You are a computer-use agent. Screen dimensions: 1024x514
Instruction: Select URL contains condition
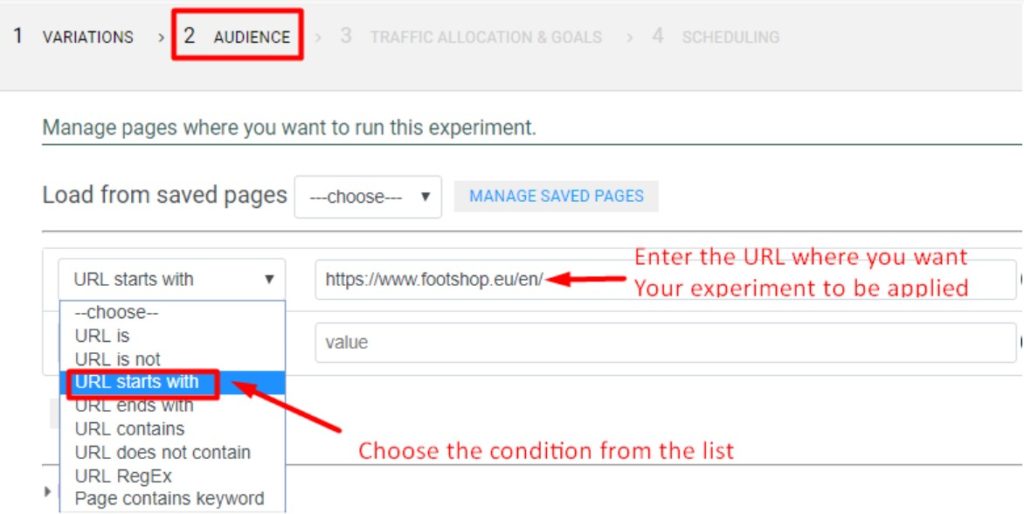point(129,429)
